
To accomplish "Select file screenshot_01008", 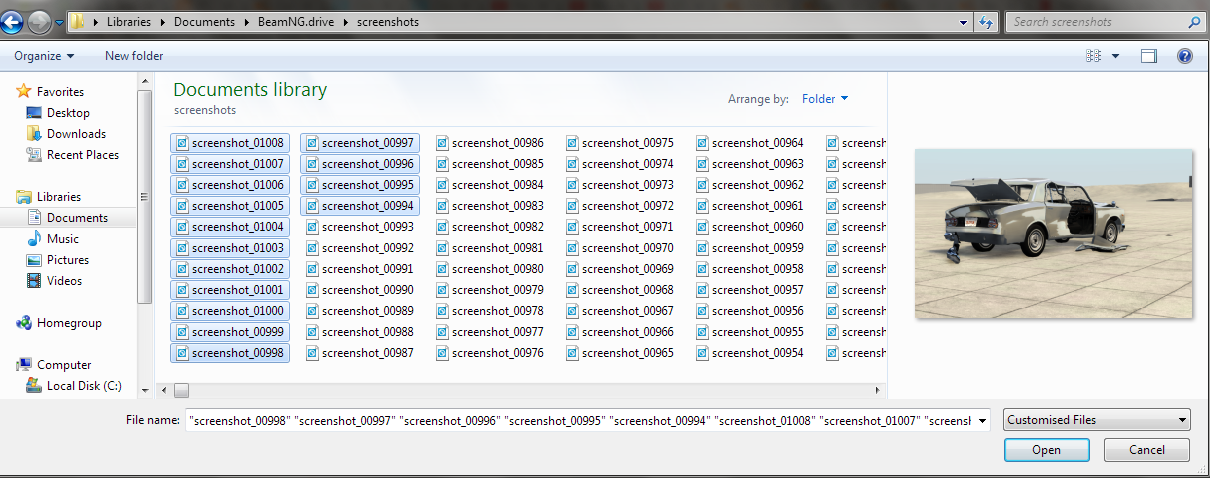I will tap(230, 143).
